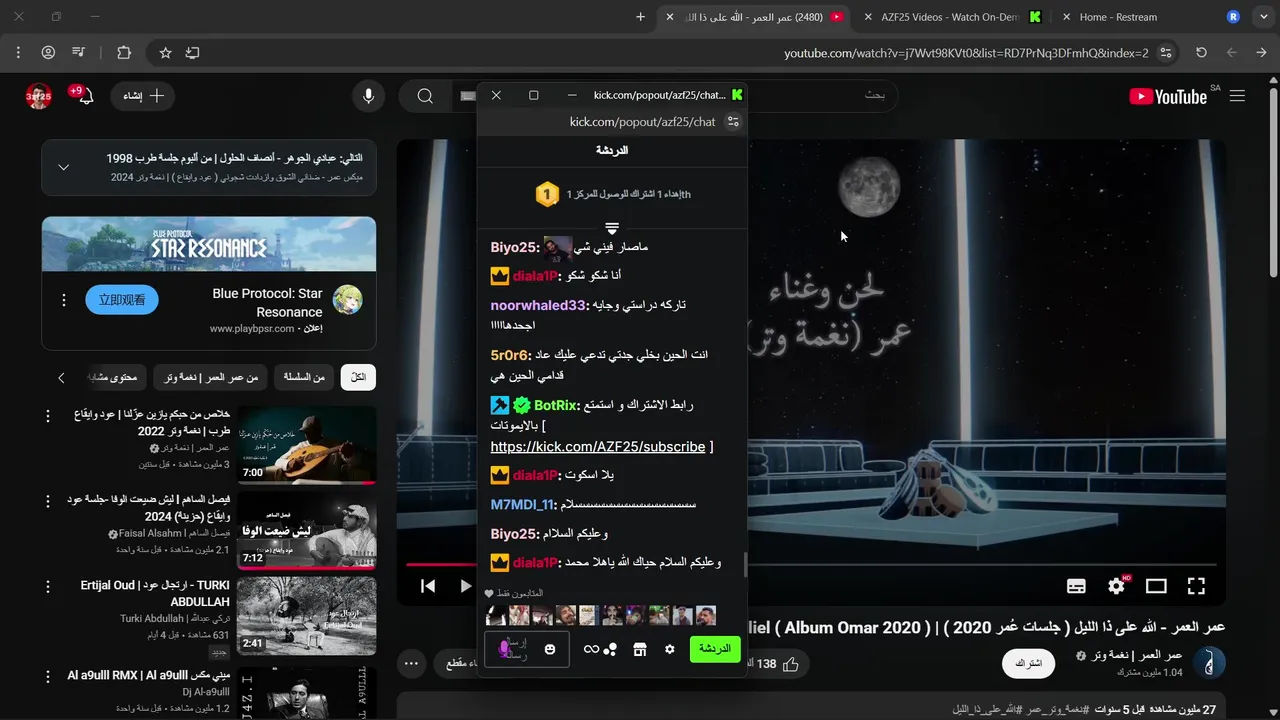Click the Kick chat scrollbar

744,564
